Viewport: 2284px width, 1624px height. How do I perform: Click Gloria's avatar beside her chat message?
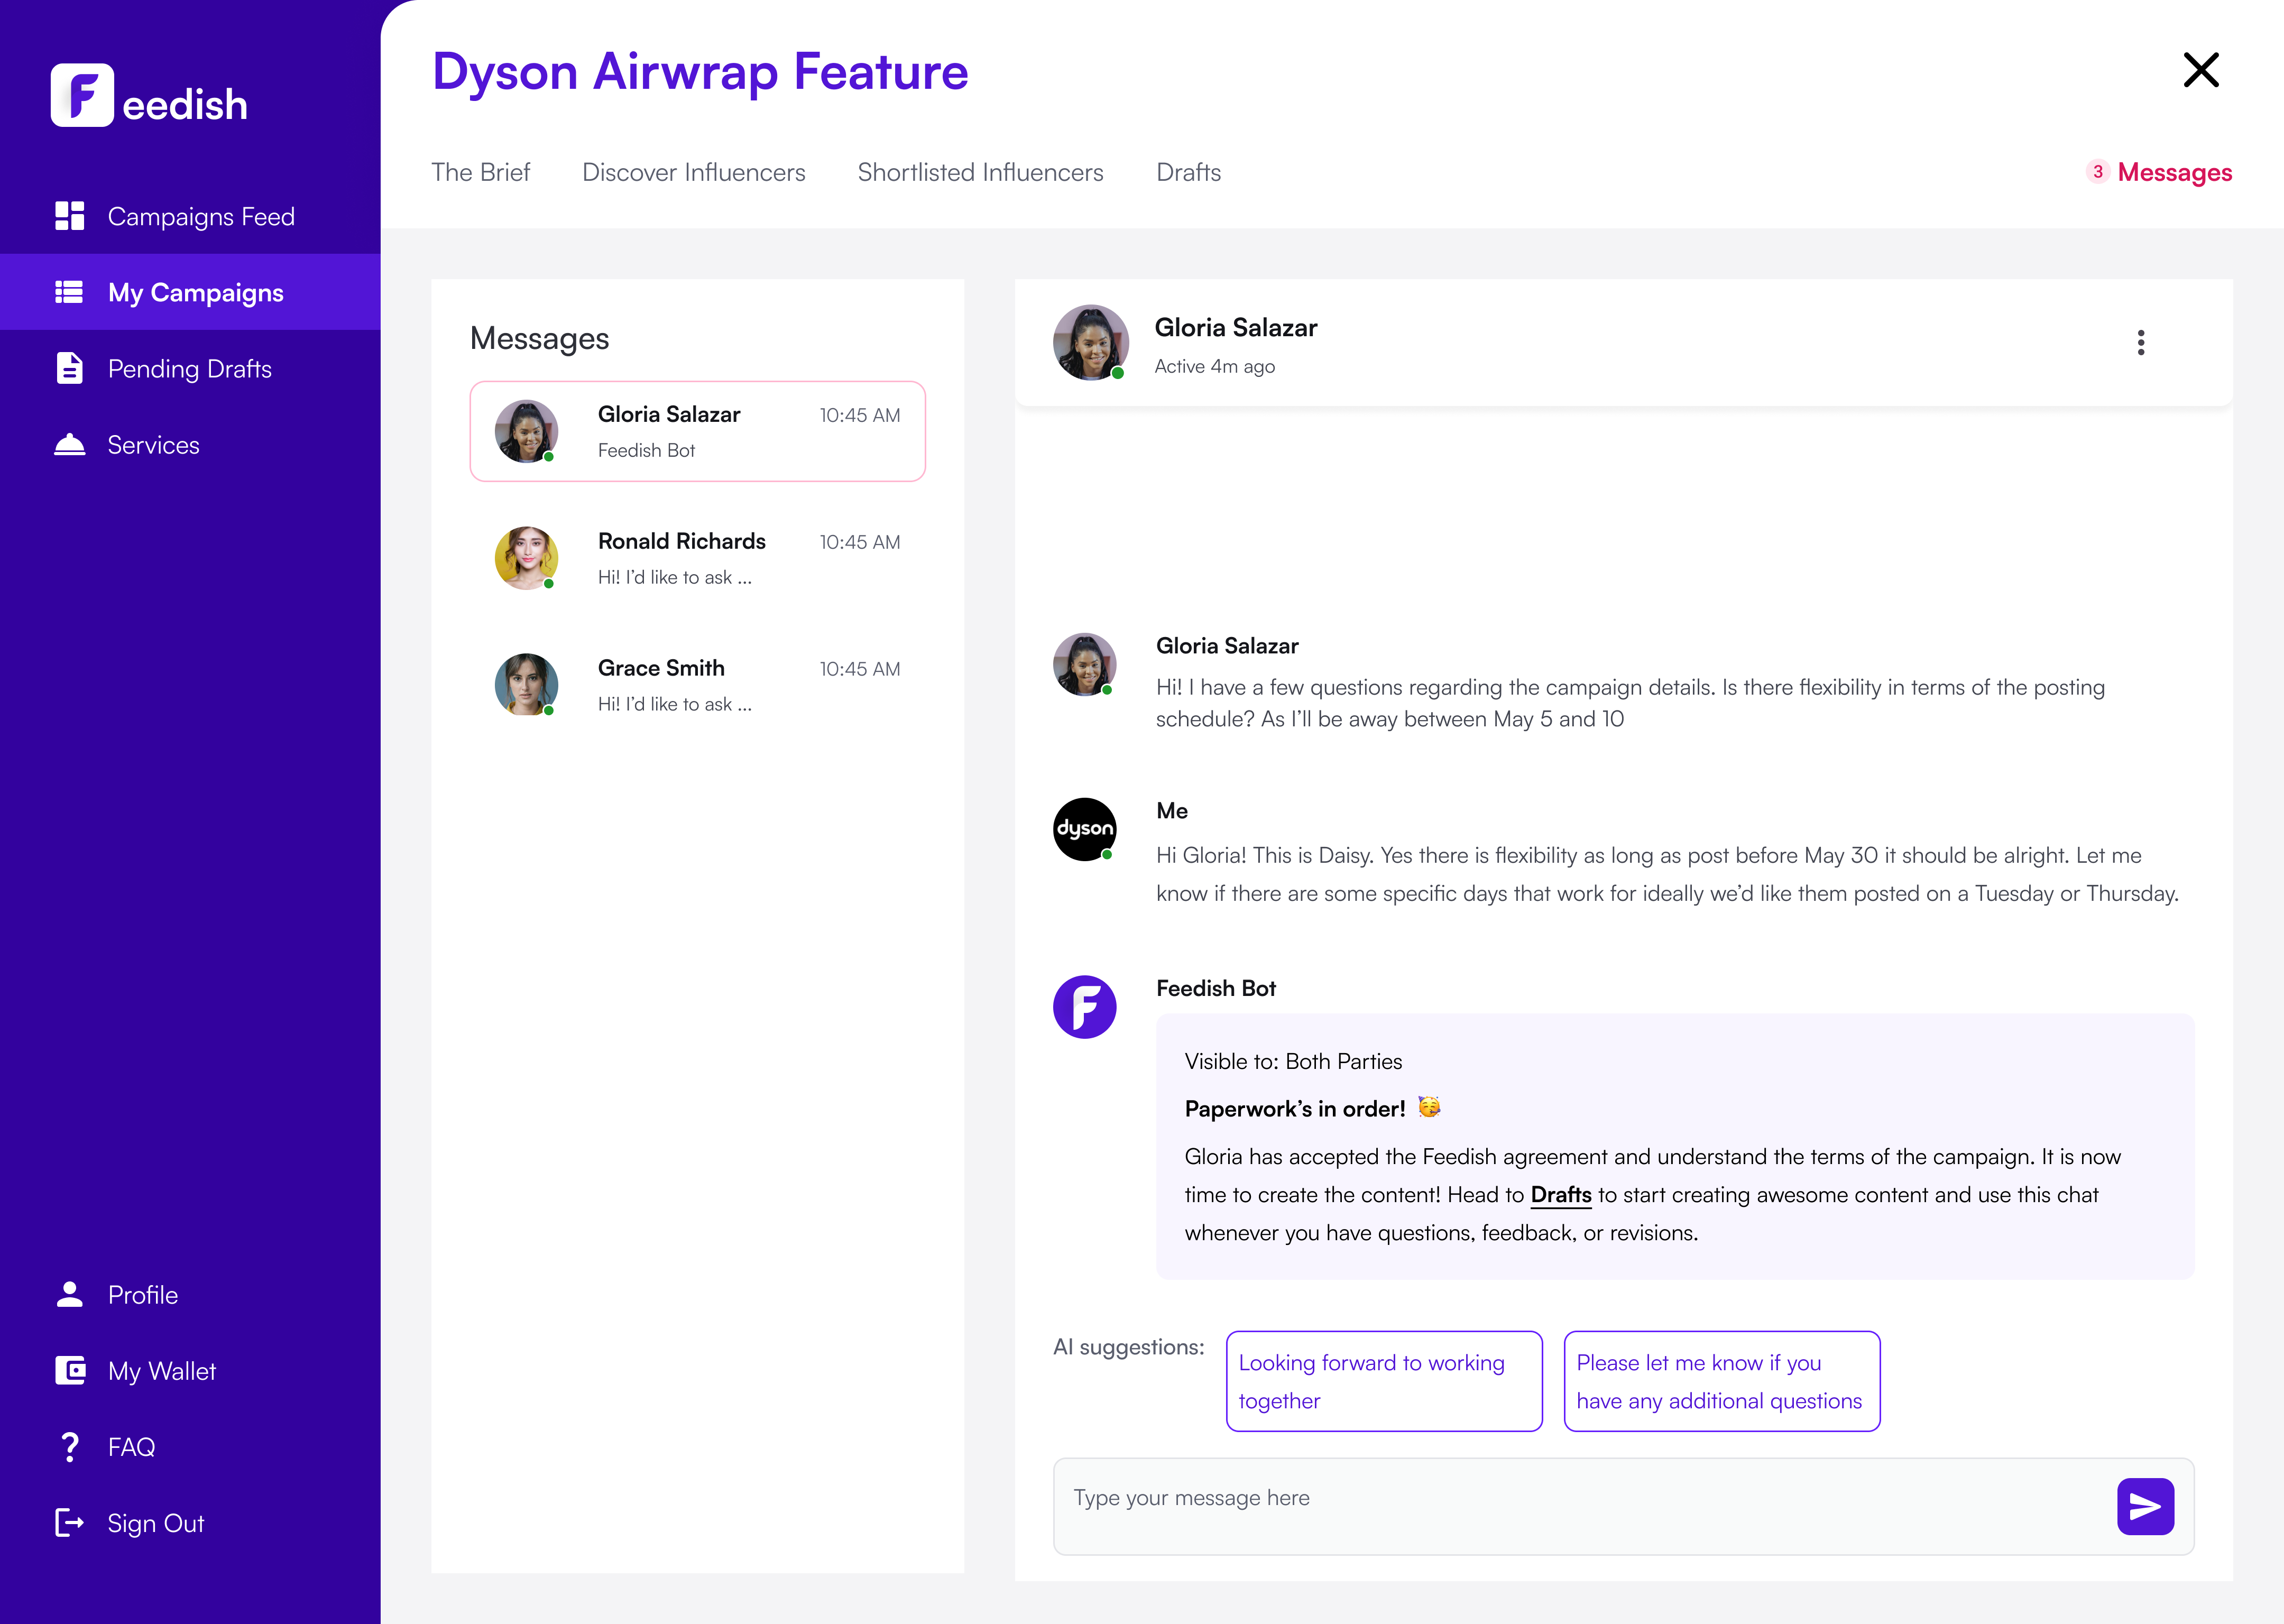(1084, 664)
